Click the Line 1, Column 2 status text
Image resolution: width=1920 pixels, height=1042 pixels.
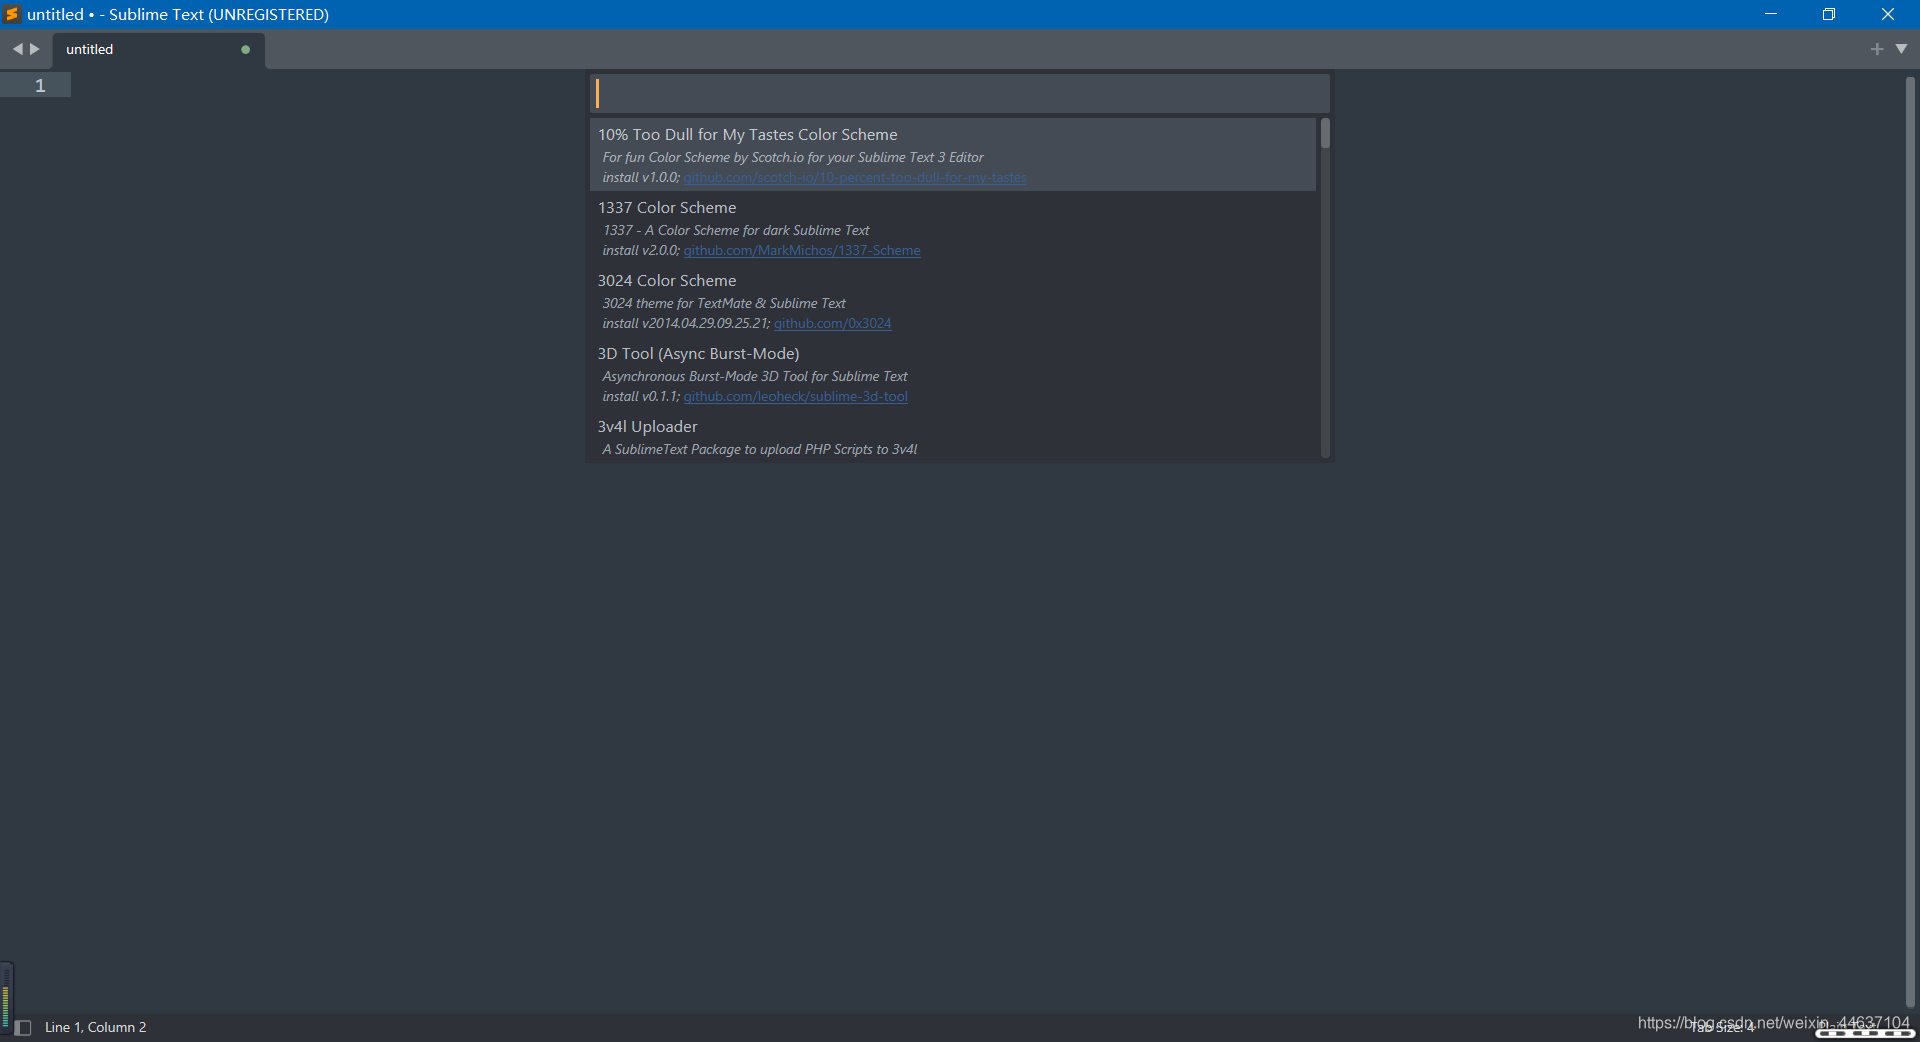pyautogui.click(x=95, y=1027)
